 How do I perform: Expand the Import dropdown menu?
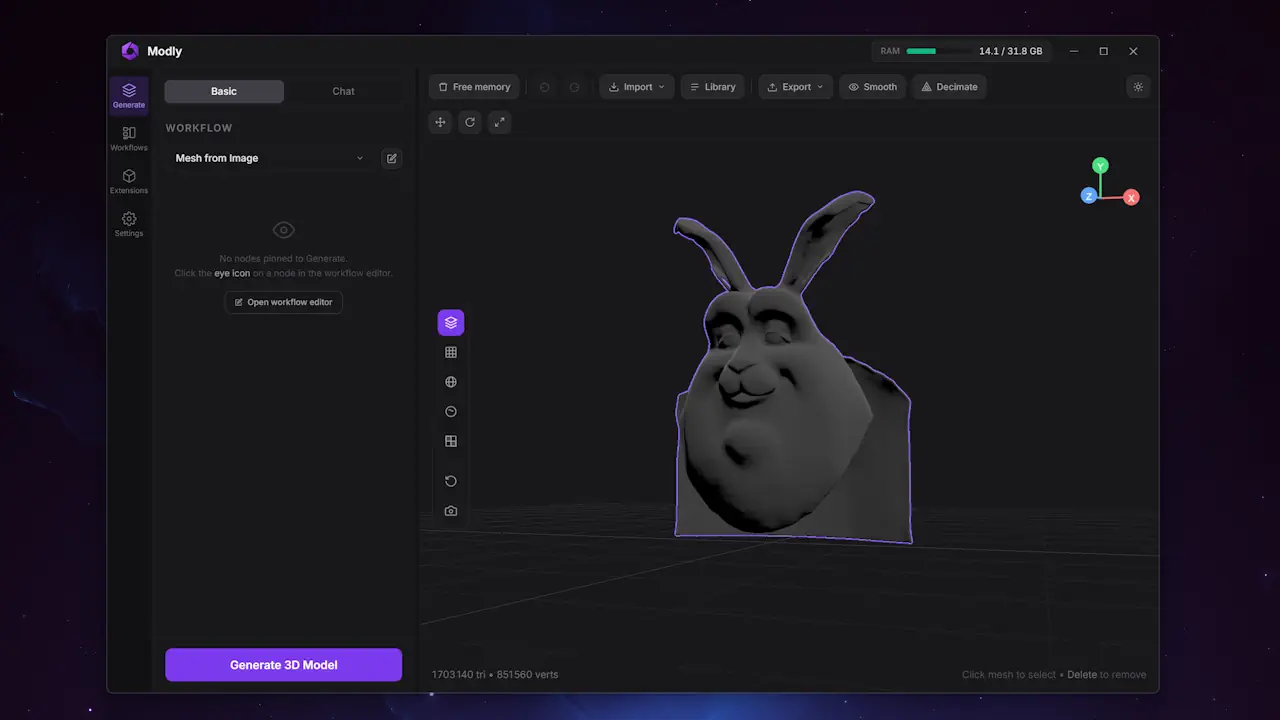[637, 87]
